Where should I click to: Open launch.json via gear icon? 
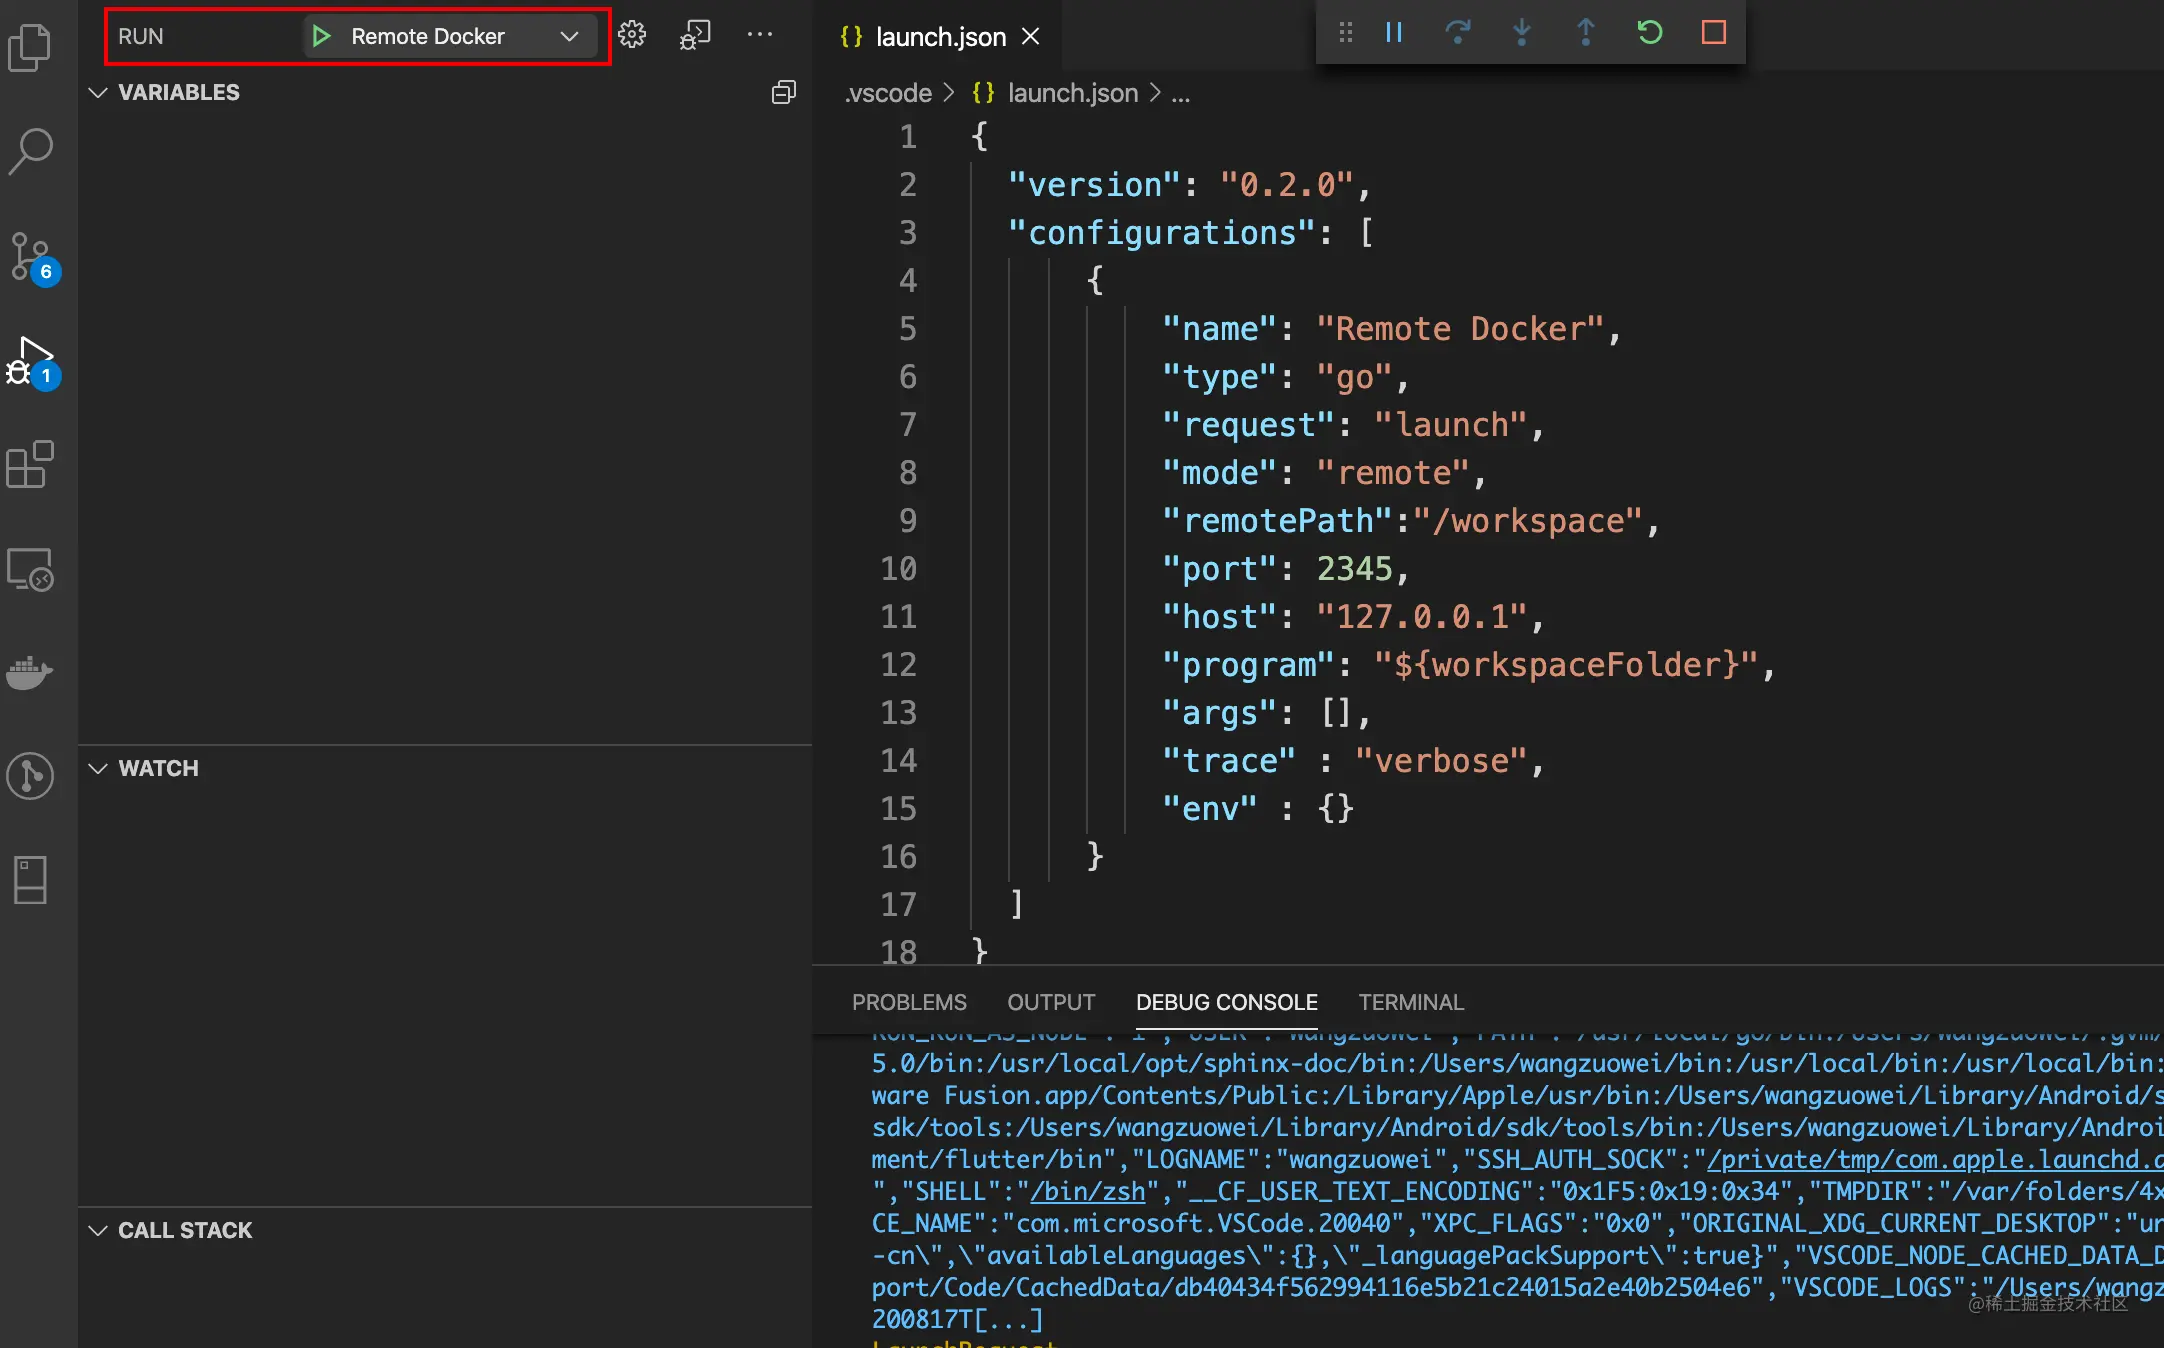point(632,35)
